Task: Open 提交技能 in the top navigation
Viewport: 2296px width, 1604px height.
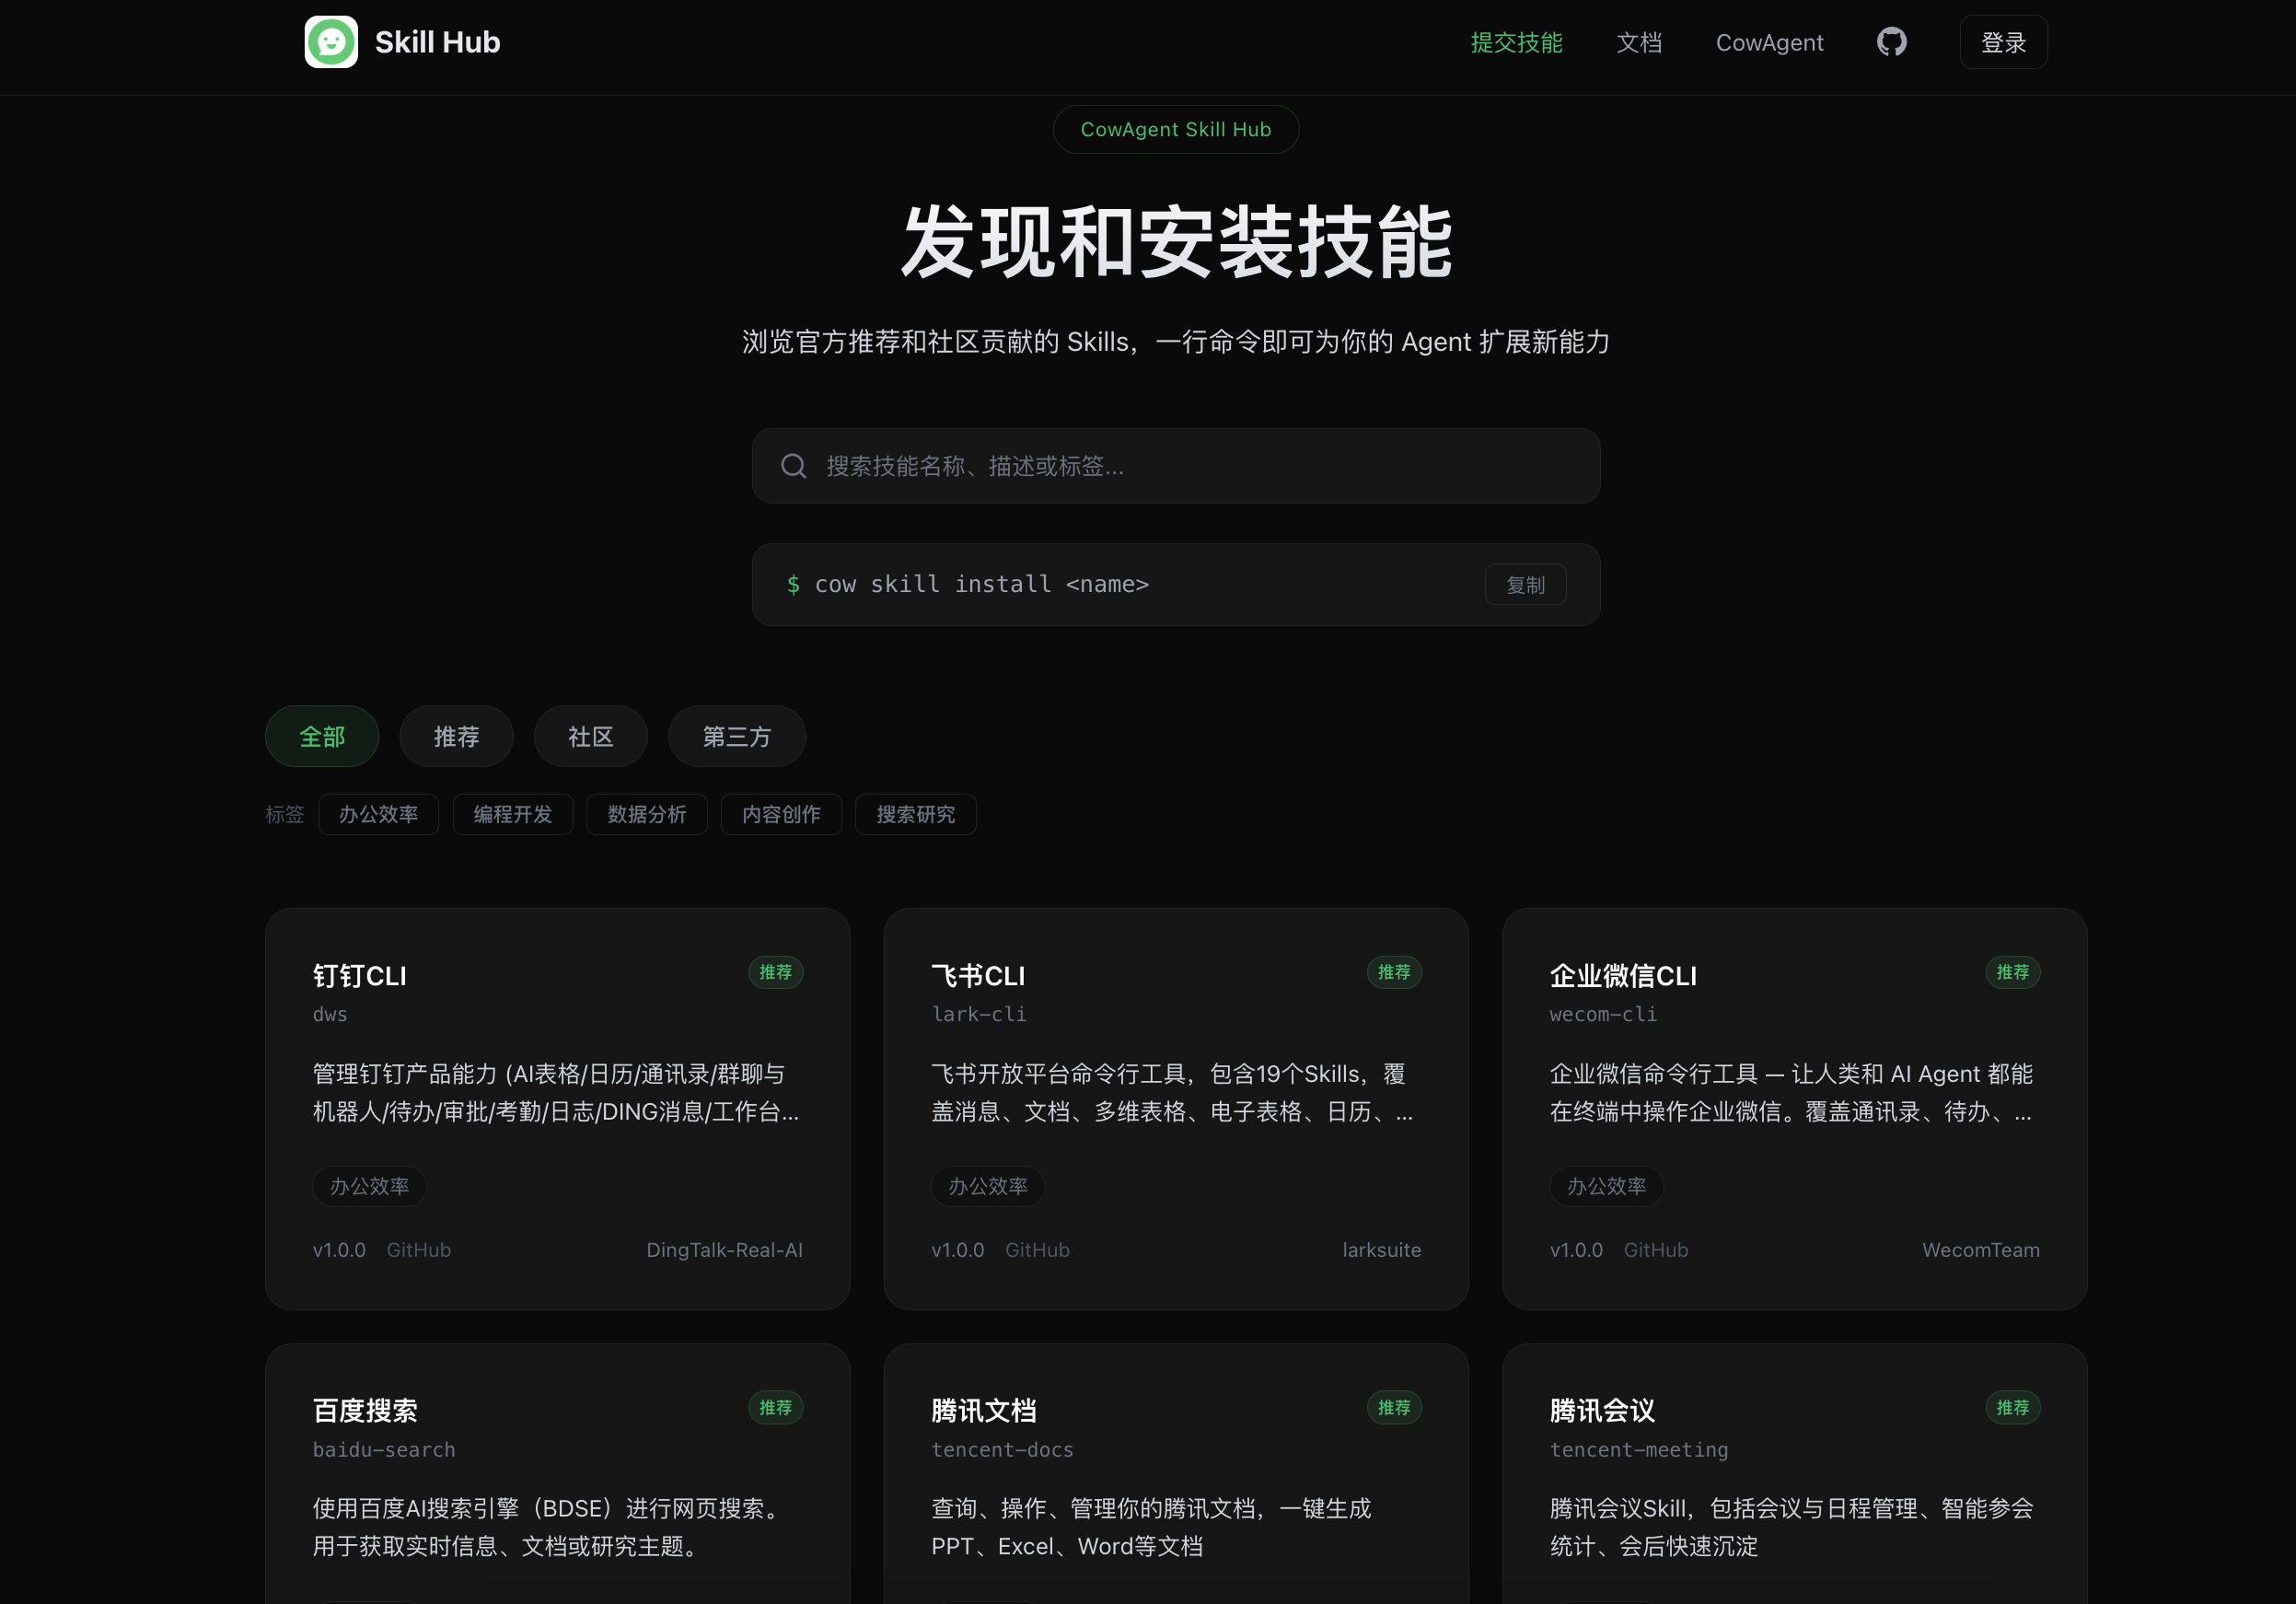Action: tap(1516, 42)
